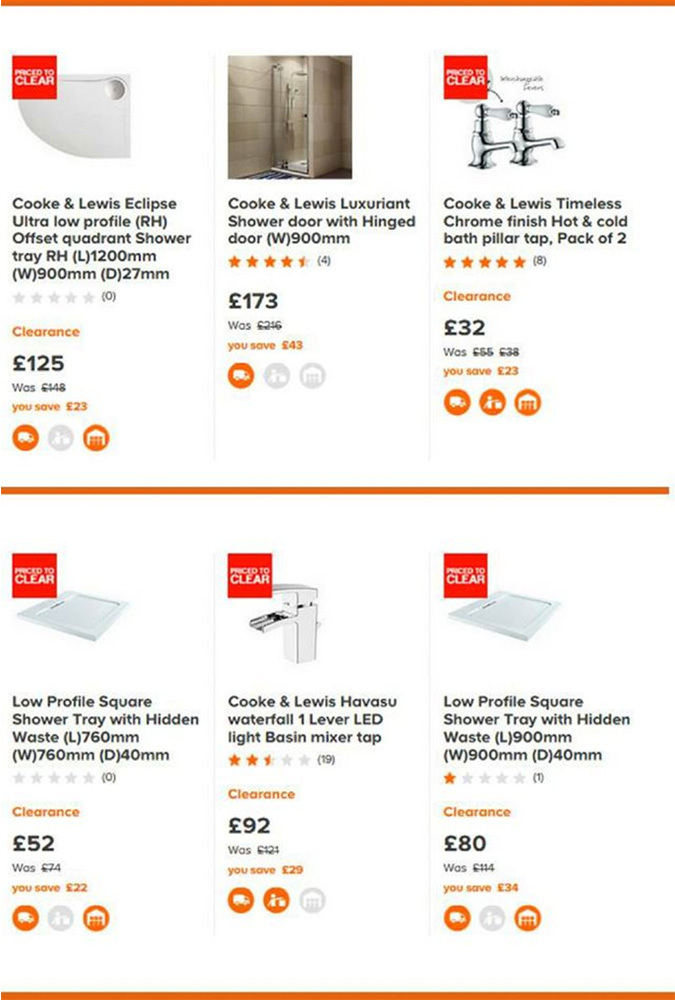Click click-and-collect icon under Havasu mixer tap
The height and width of the screenshot is (1000, 675).
coord(276,901)
